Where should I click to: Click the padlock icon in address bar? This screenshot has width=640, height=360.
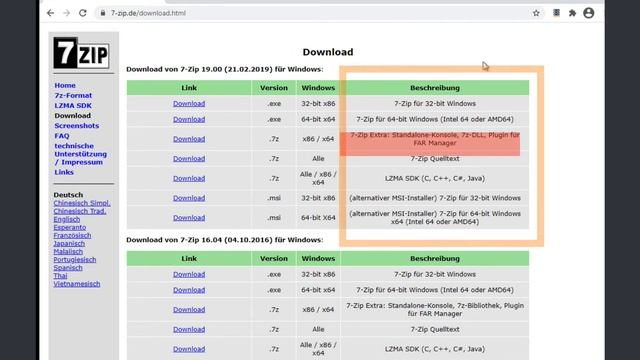point(103,13)
